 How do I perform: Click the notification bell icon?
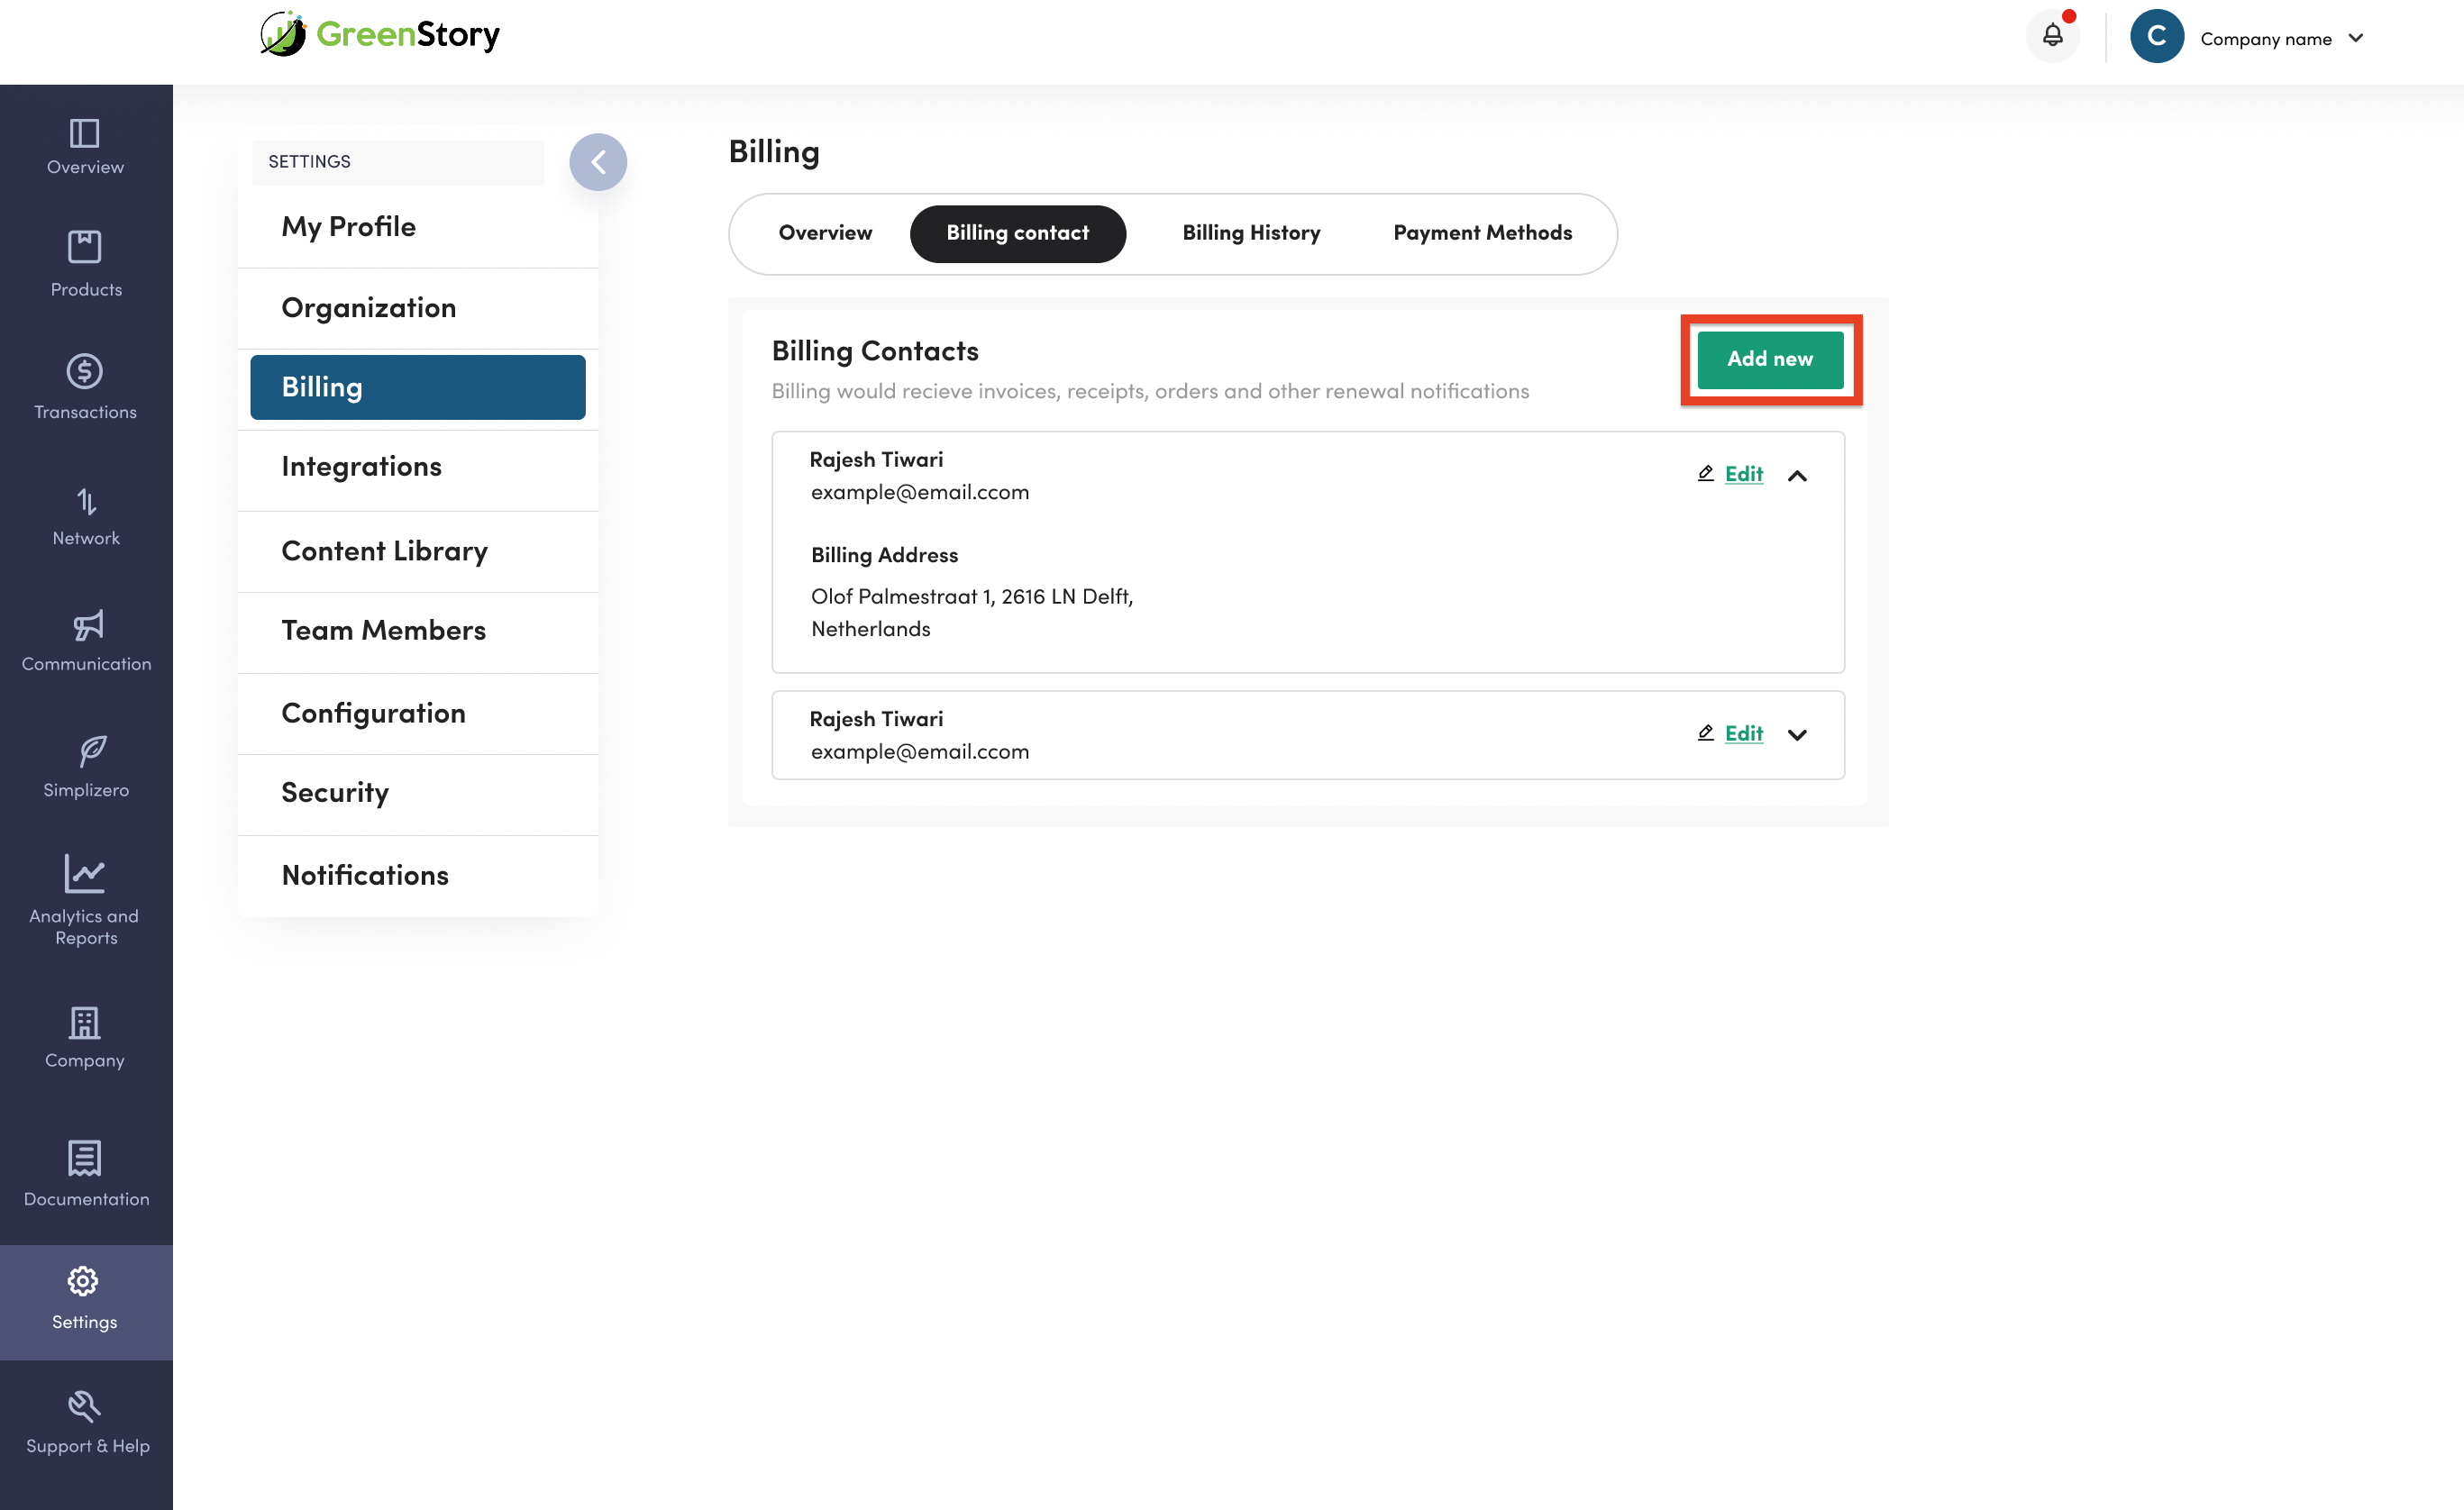(x=2052, y=36)
